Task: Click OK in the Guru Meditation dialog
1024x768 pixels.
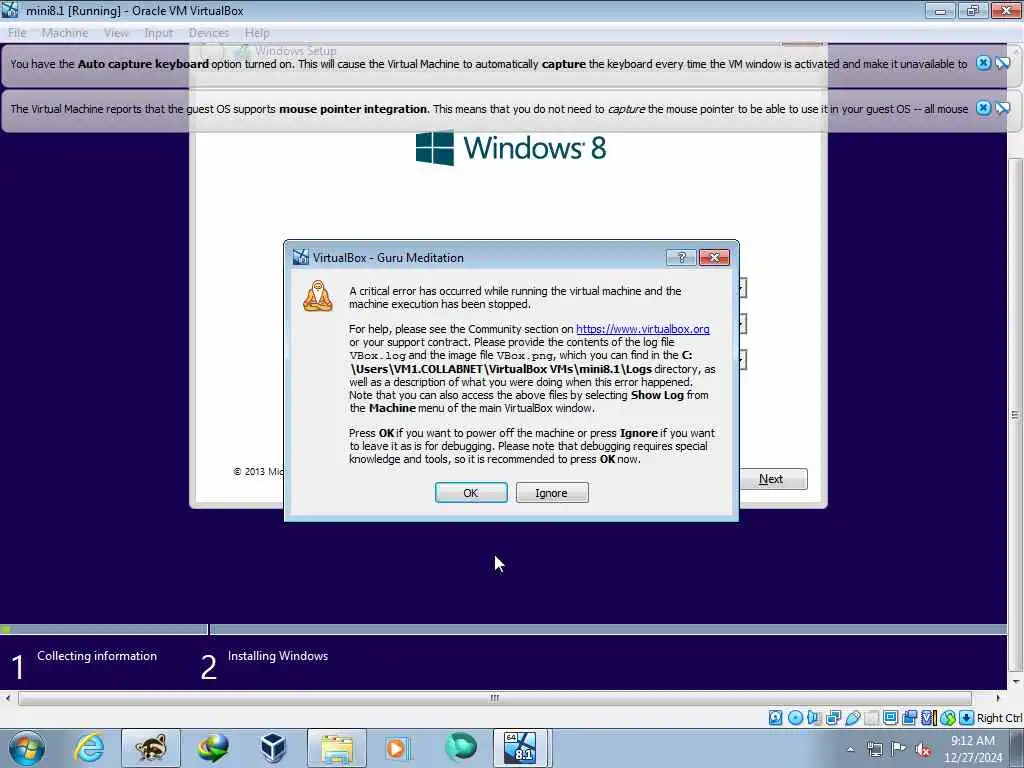Action: click(x=471, y=493)
